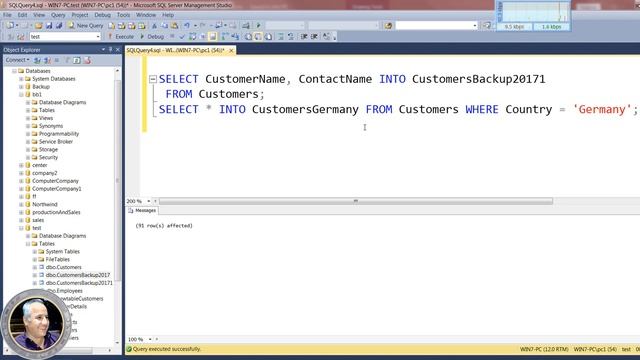Image resolution: width=640 pixels, height=360 pixels.
Task: Click the editor horizontal scrollbar thumb
Action: pos(356,201)
